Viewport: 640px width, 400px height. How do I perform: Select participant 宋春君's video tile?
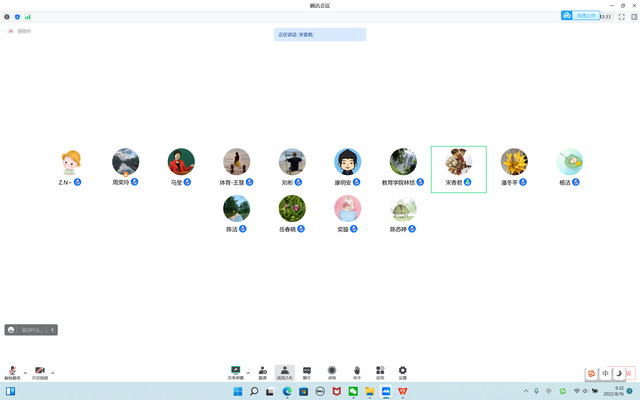coord(458,168)
